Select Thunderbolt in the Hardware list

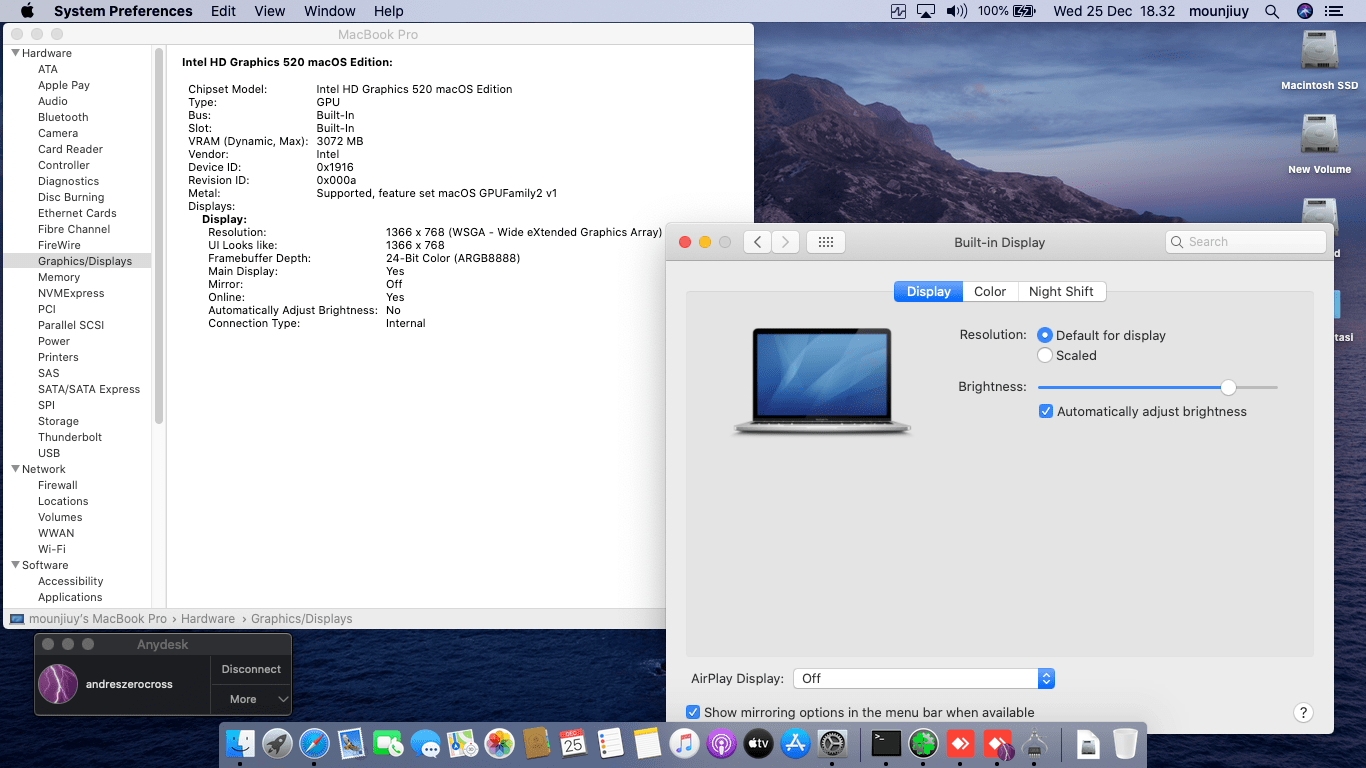(70, 437)
